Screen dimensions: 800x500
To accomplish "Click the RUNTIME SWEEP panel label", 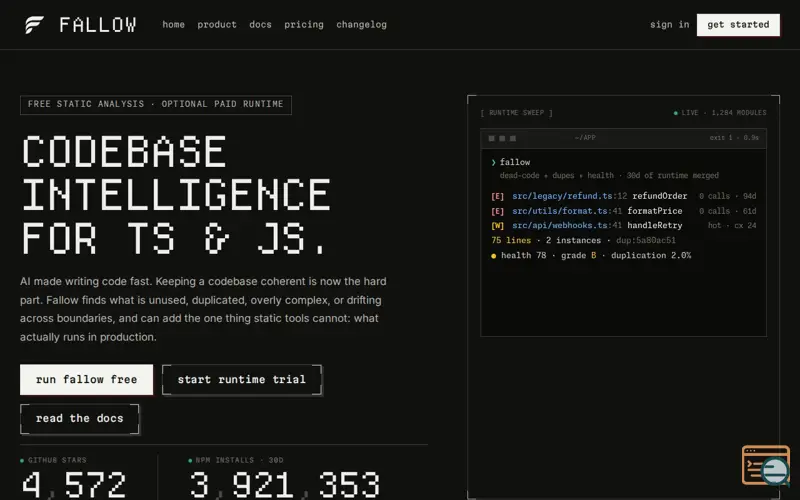I will click(516, 113).
